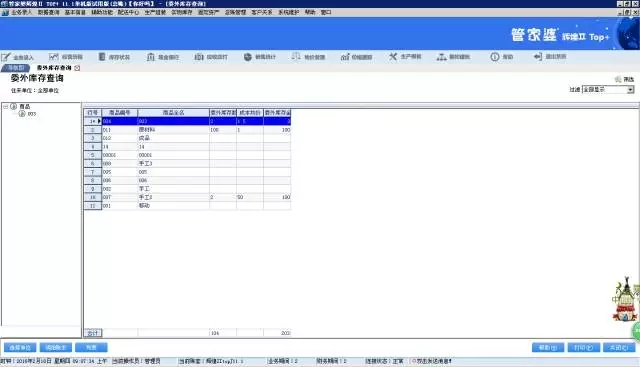Open the 库存状况 inventory status icon
Viewport: 640px width, 367px height.
[102, 56]
